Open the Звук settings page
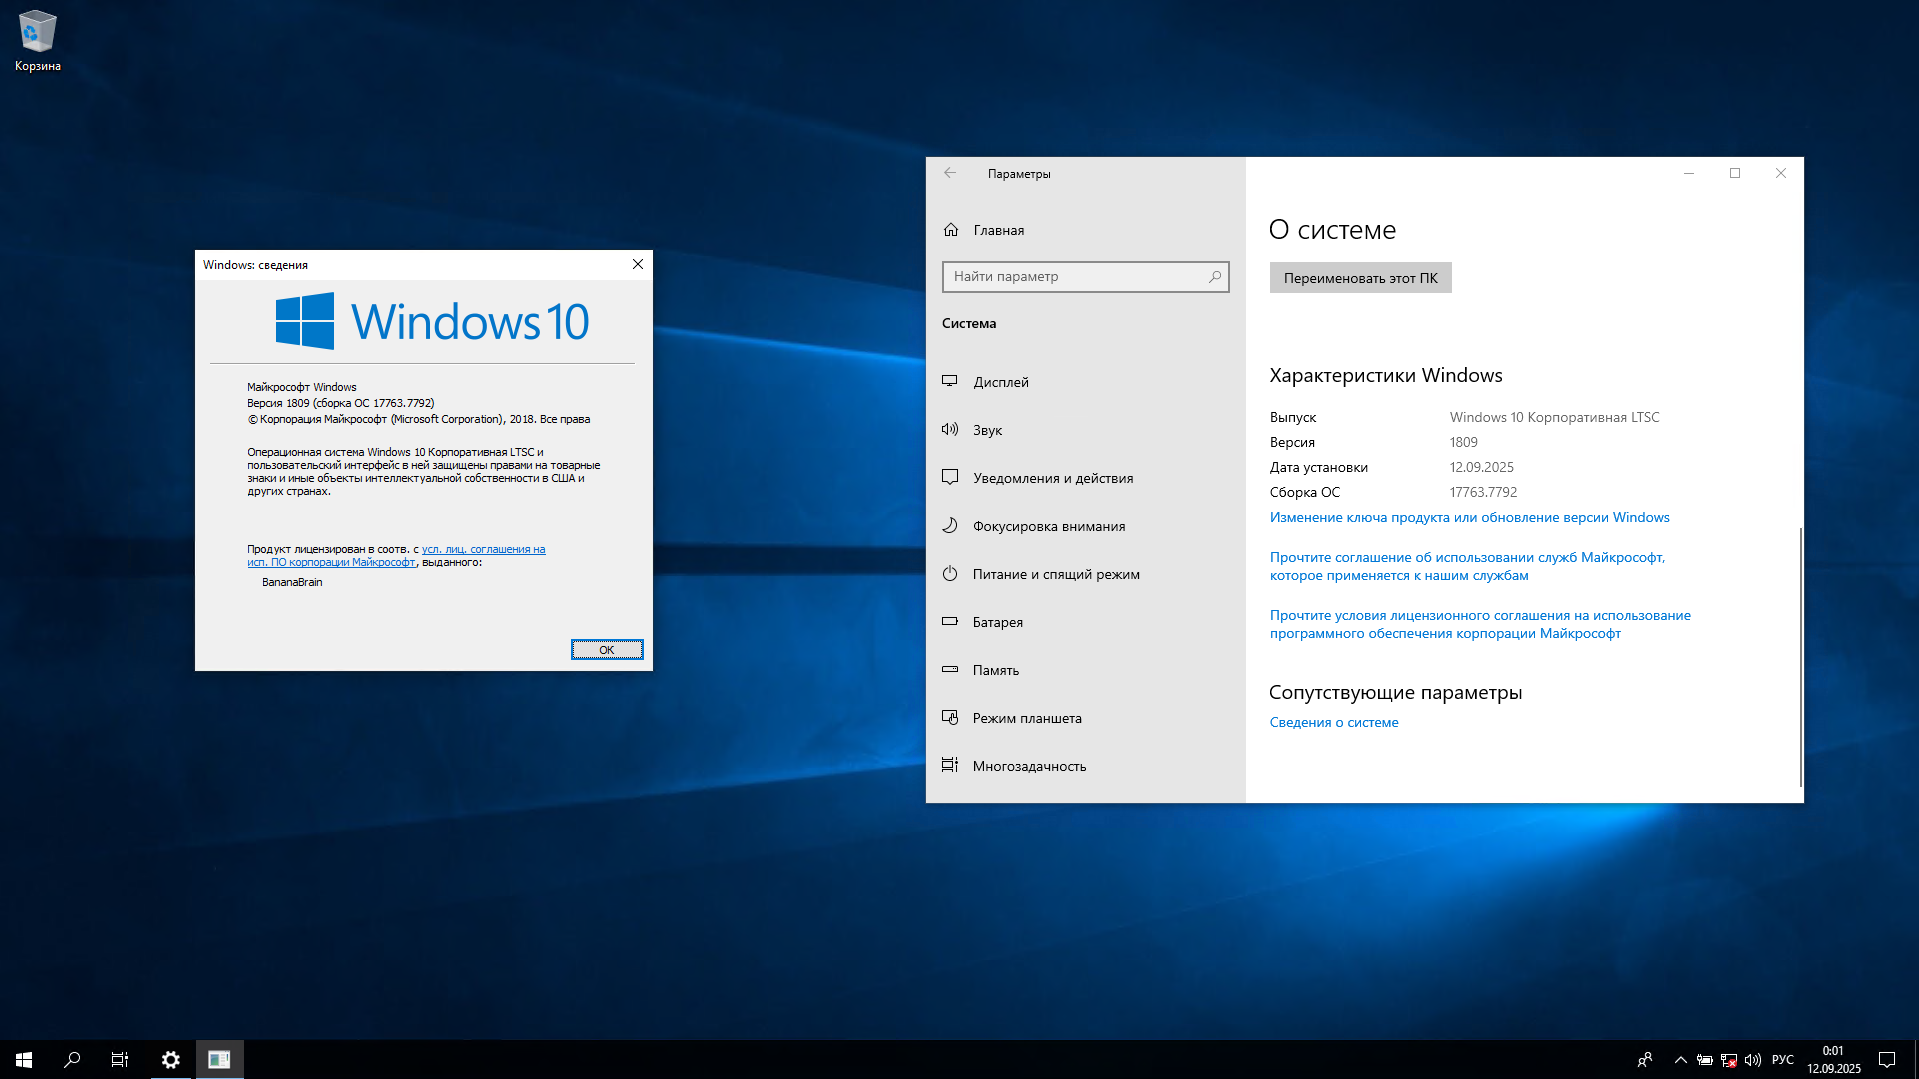1919x1079 pixels. click(1086, 430)
